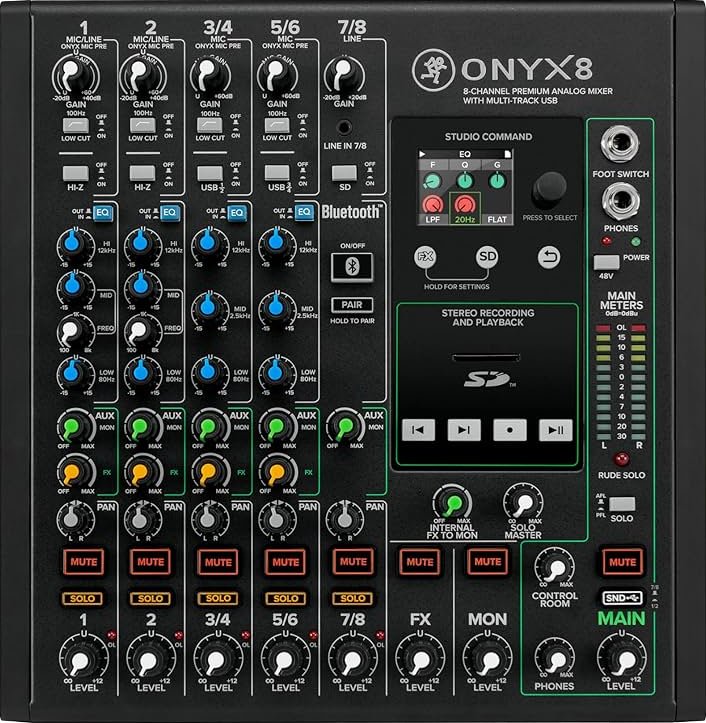Click the Press To Select encoder knob
The image size is (706, 723).
coord(546,187)
